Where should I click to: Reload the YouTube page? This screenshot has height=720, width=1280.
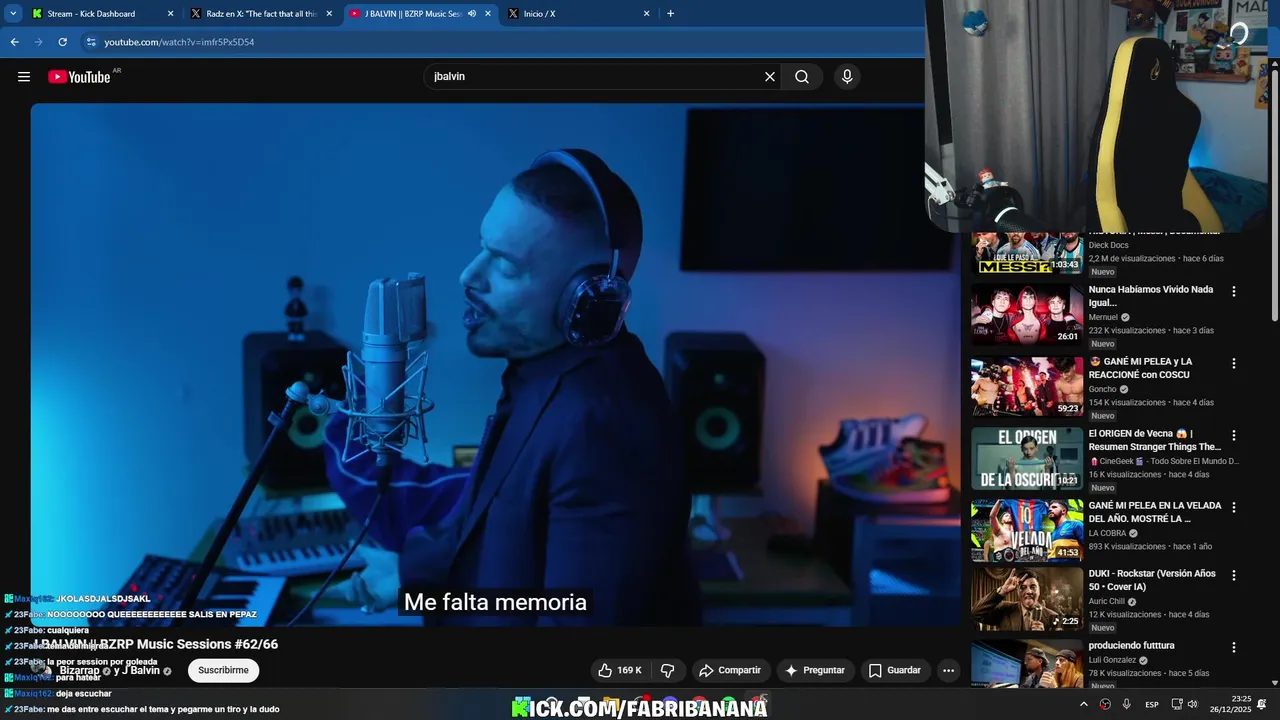pos(62,42)
